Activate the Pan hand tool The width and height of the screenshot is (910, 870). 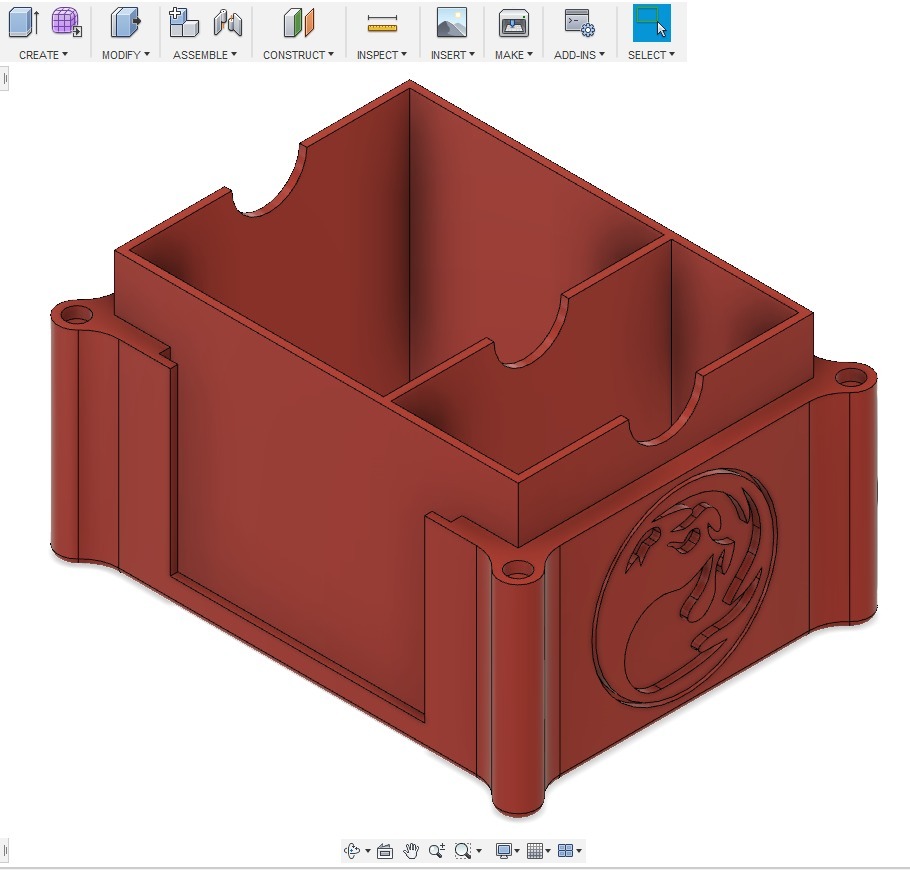click(x=411, y=851)
